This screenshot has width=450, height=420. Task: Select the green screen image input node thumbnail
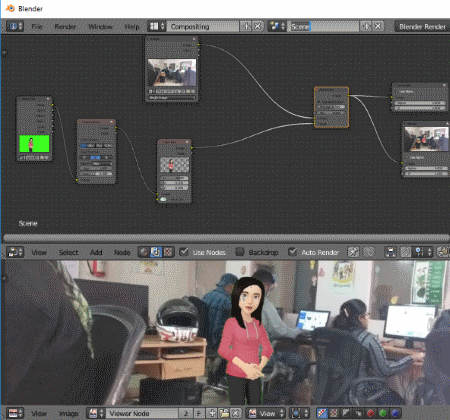pos(34,144)
